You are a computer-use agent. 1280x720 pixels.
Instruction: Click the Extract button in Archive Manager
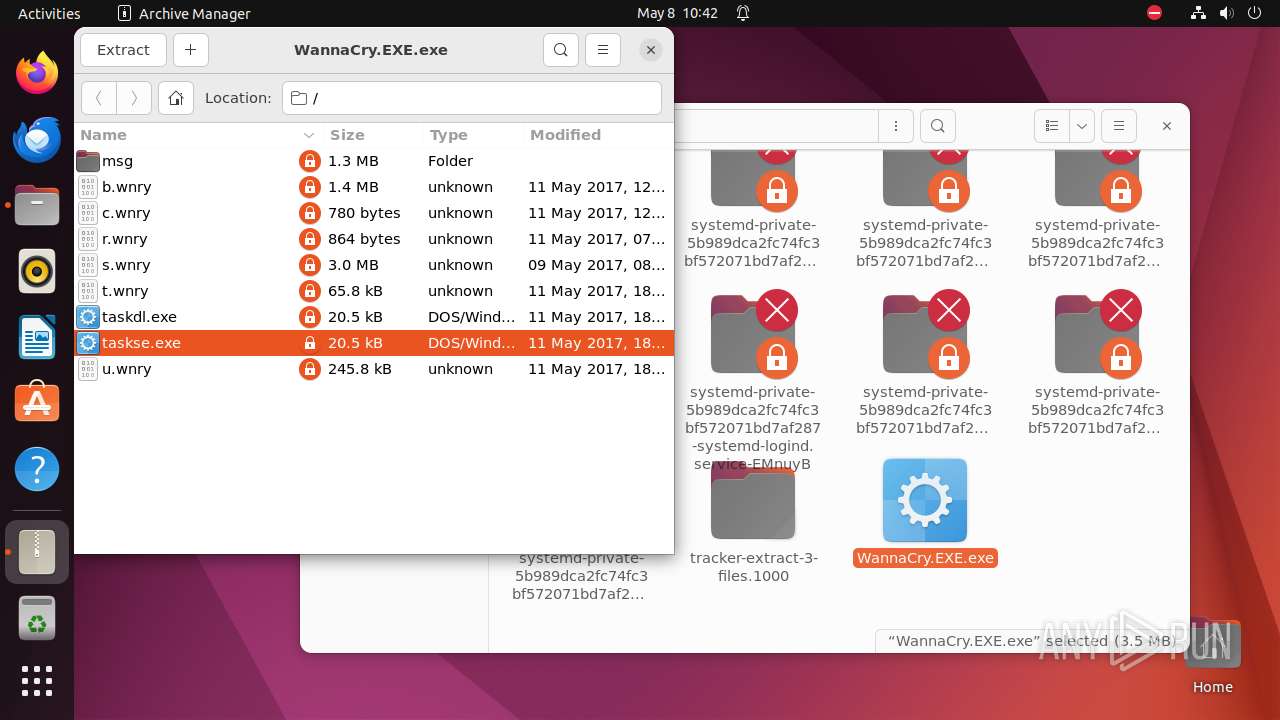point(123,50)
